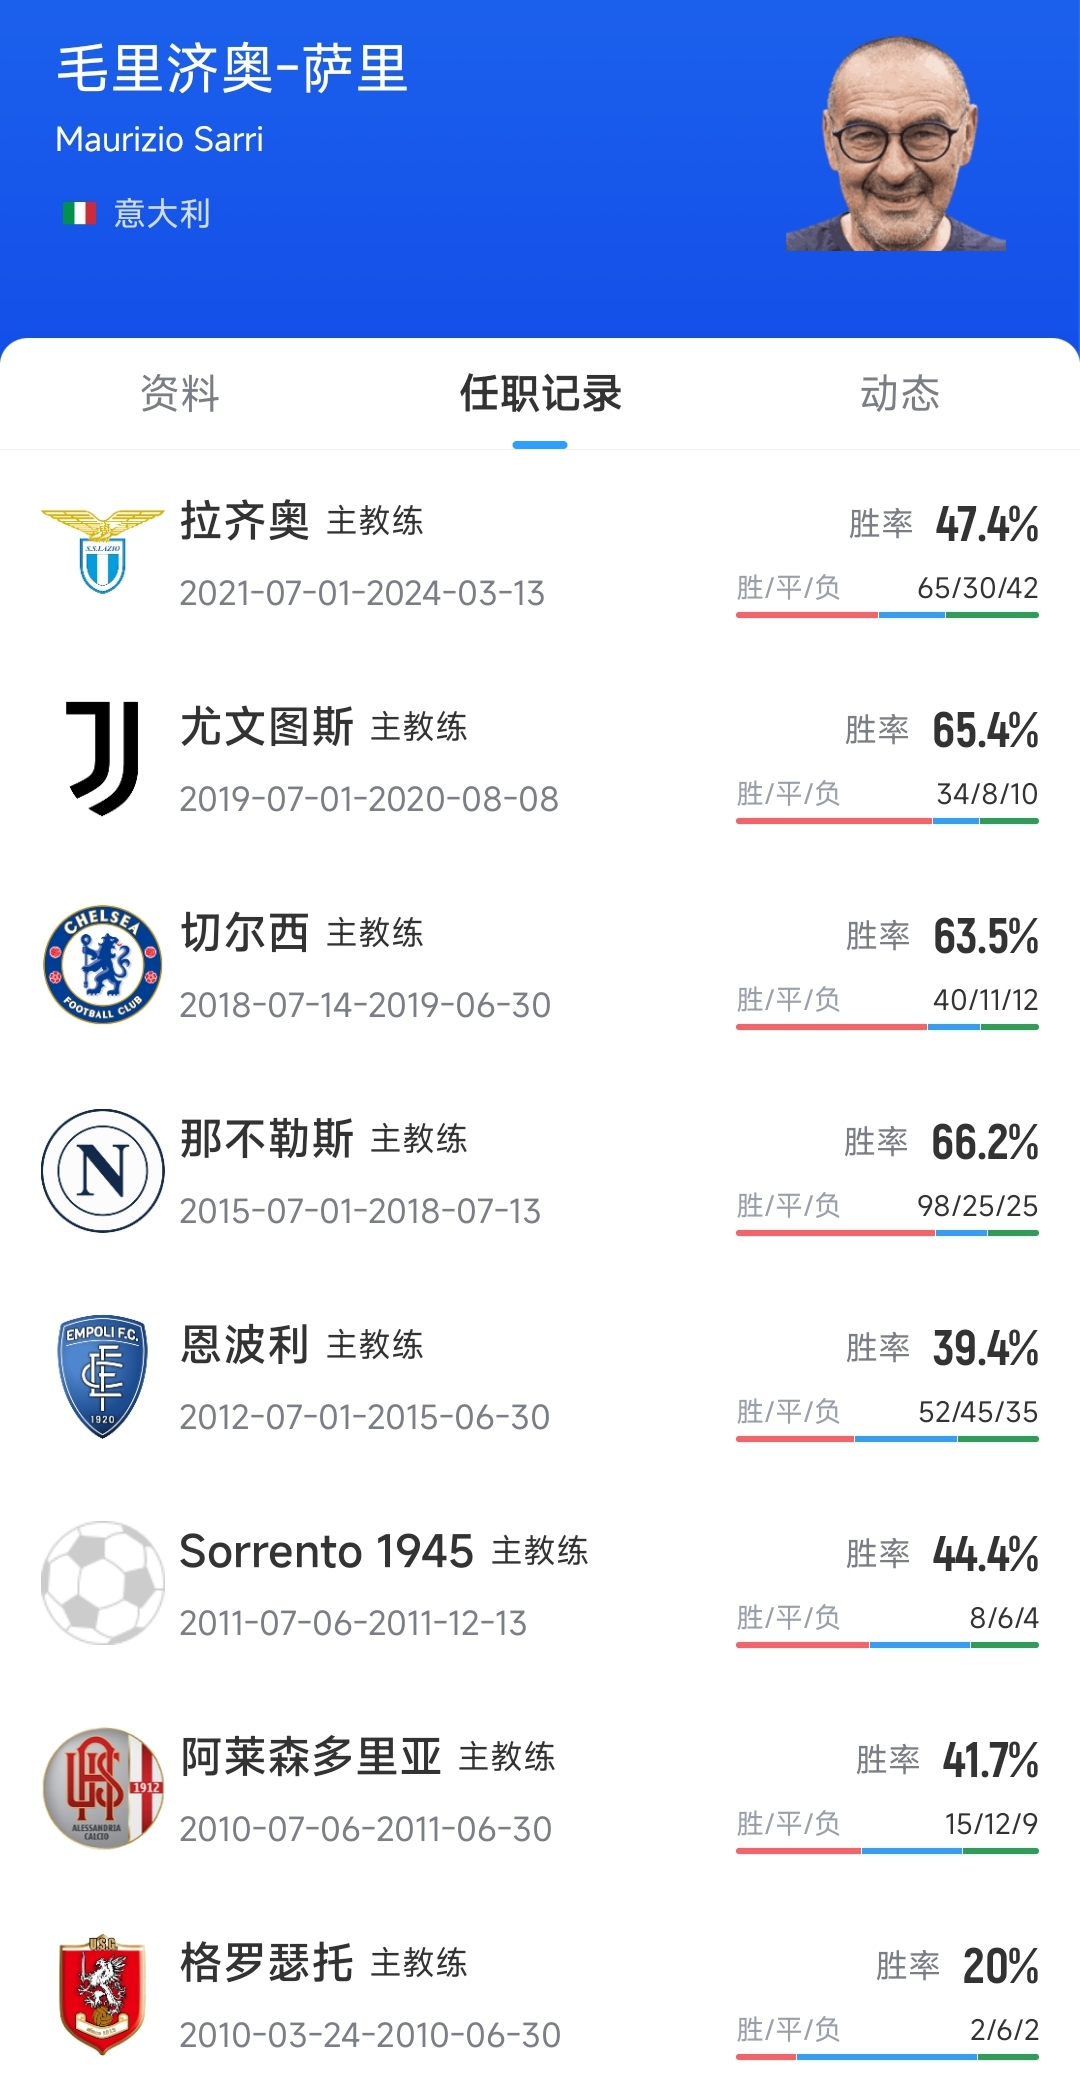The height and width of the screenshot is (2084, 1080).
Task: Open the 尤文图斯 club name link
Action: [266, 727]
